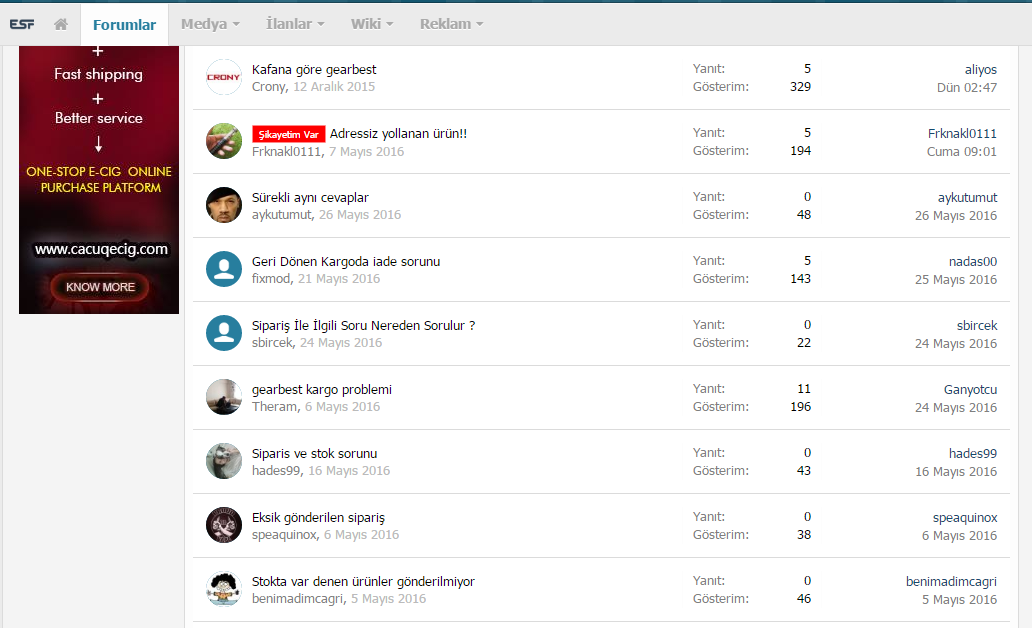Click last poster benimadimcagri on the right
The image size is (1032, 628).
point(951,582)
